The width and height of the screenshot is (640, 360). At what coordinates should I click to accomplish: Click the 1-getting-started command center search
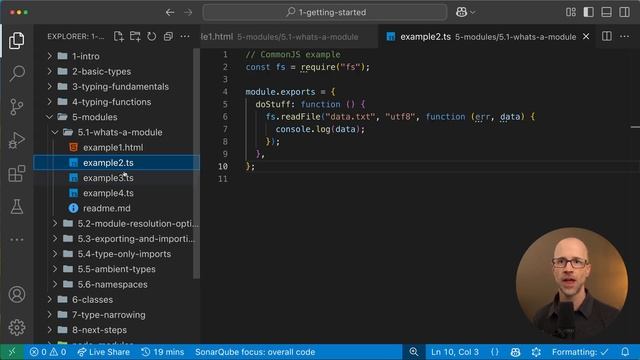325,12
